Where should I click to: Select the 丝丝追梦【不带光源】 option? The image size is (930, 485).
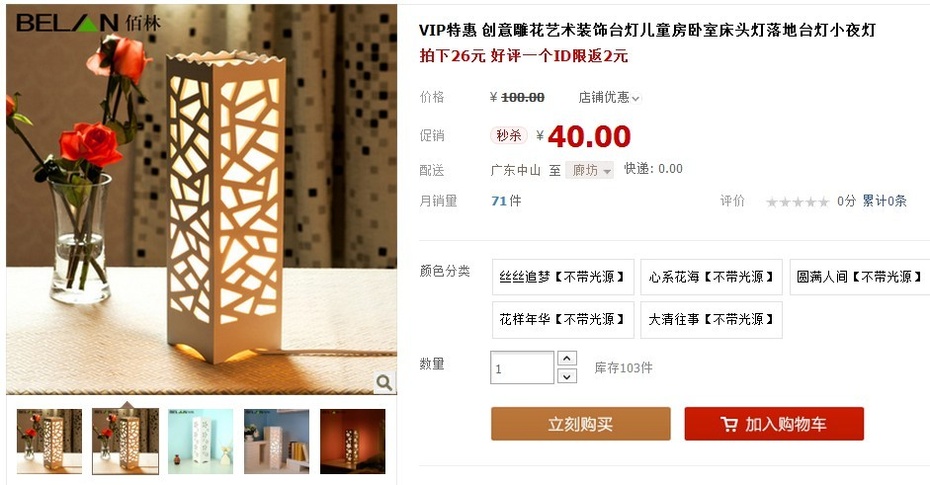pos(563,277)
